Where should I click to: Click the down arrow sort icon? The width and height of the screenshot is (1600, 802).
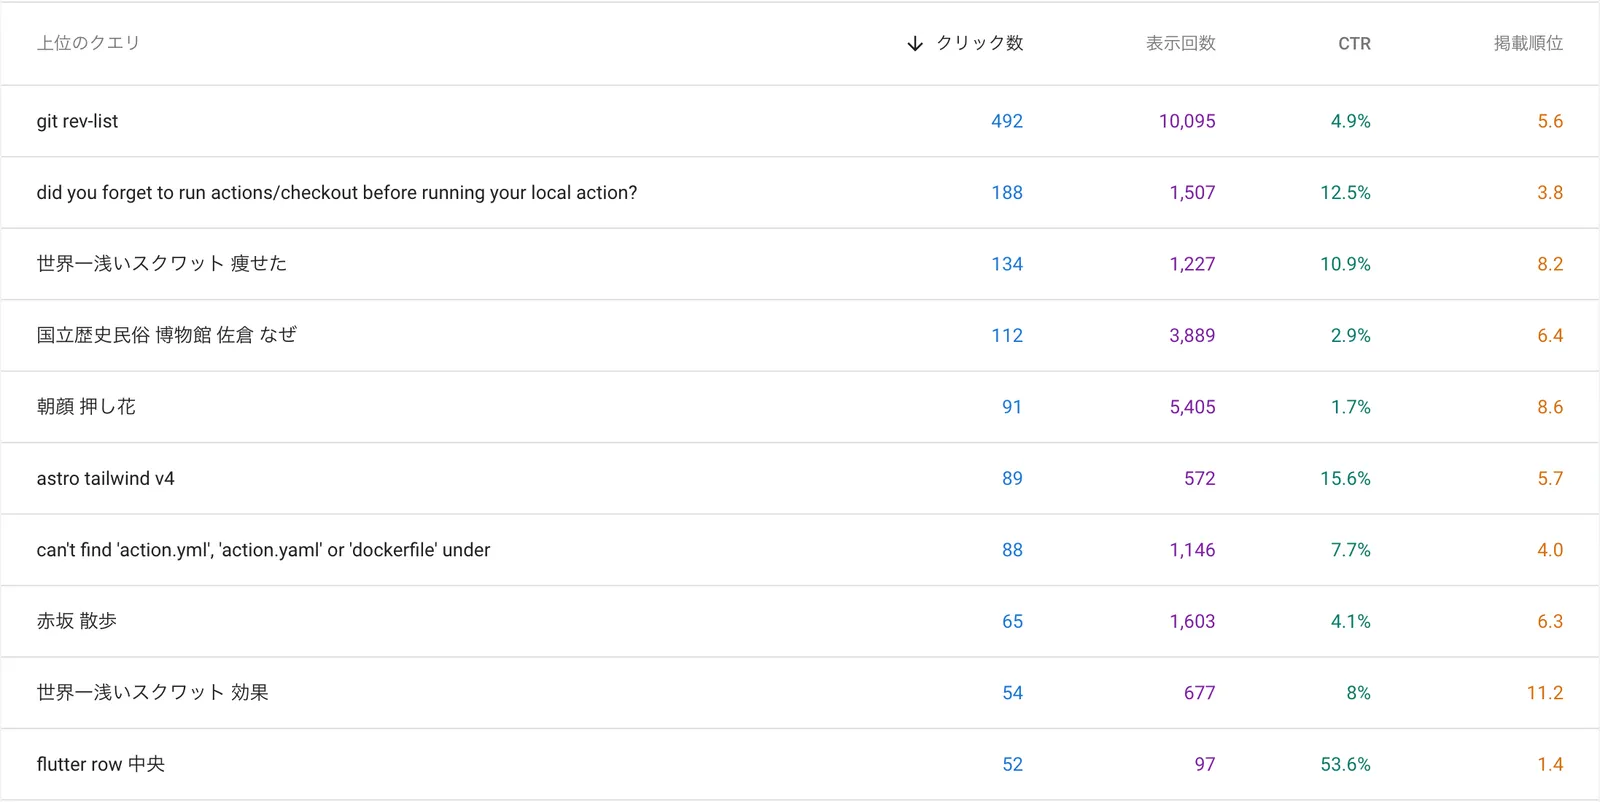pyautogui.click(x=914, y=44)
